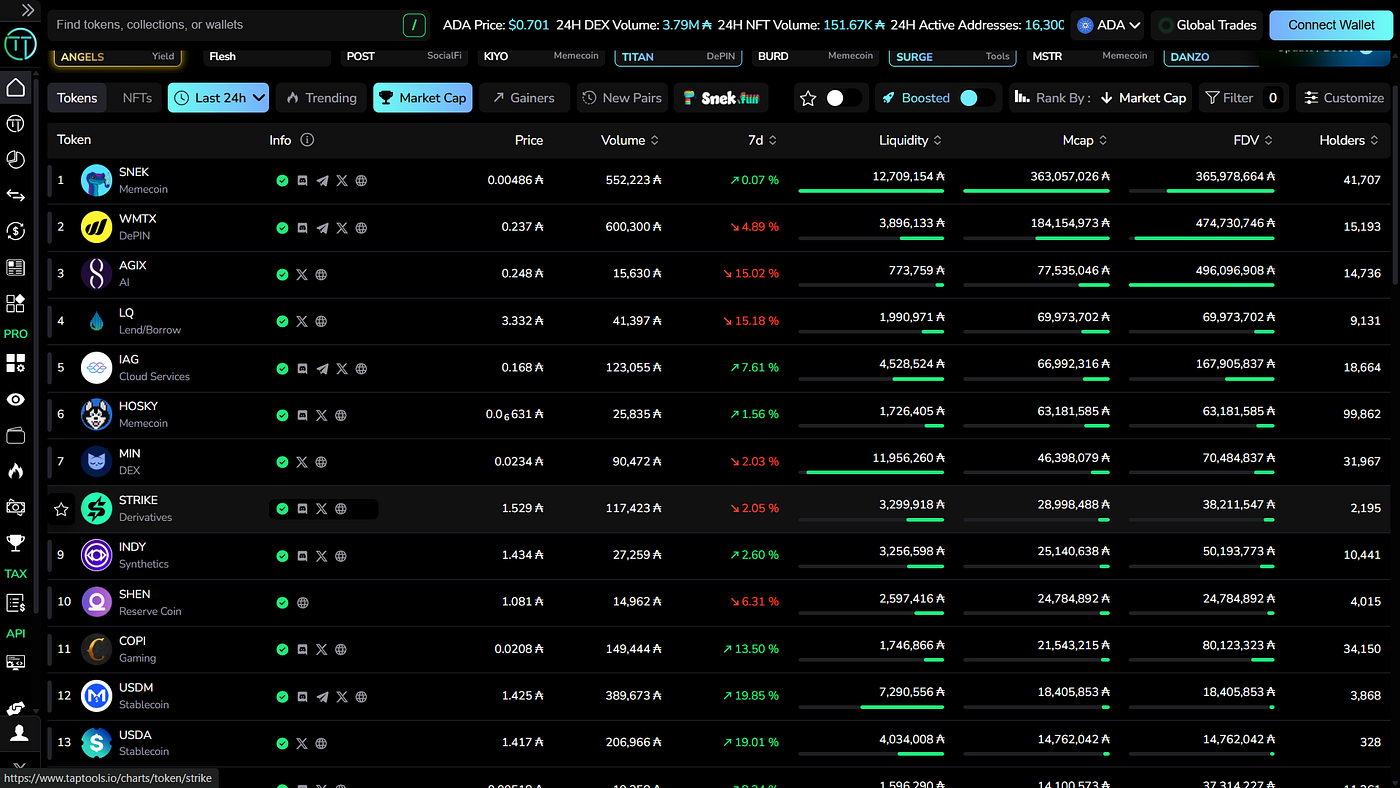
Task: Click HOSKY's verified checkmark icon
Action: (282, 415)
